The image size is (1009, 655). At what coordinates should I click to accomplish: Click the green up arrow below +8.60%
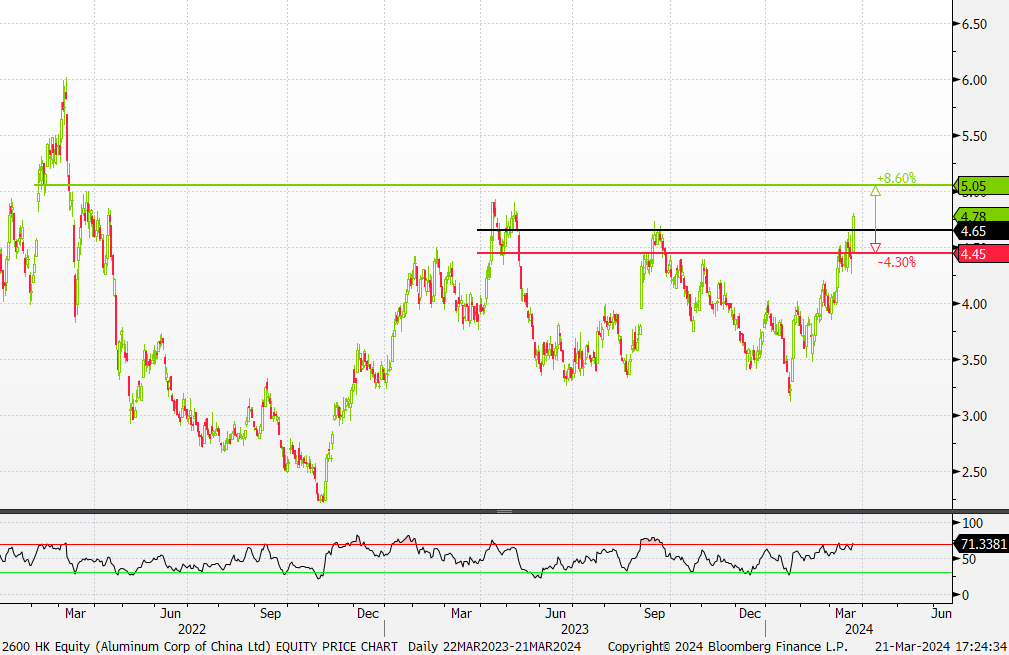point(875,190)
